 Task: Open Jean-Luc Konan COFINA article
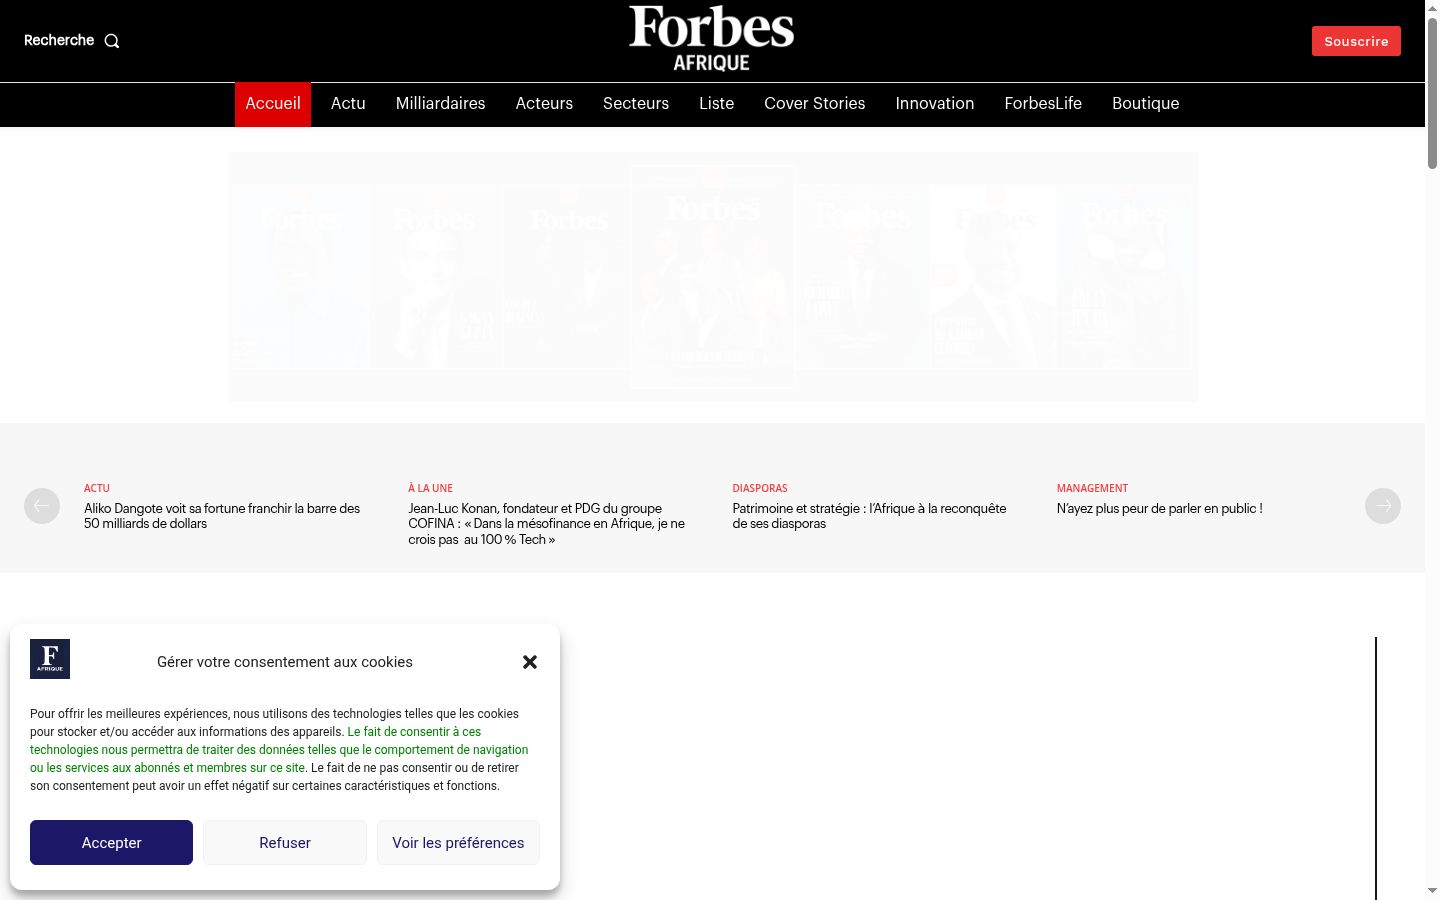[x=547, y=524]
